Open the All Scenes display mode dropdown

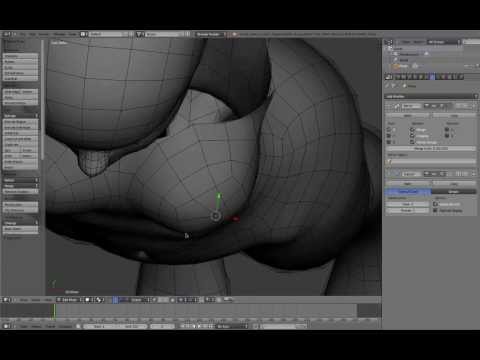coord(444,42)
